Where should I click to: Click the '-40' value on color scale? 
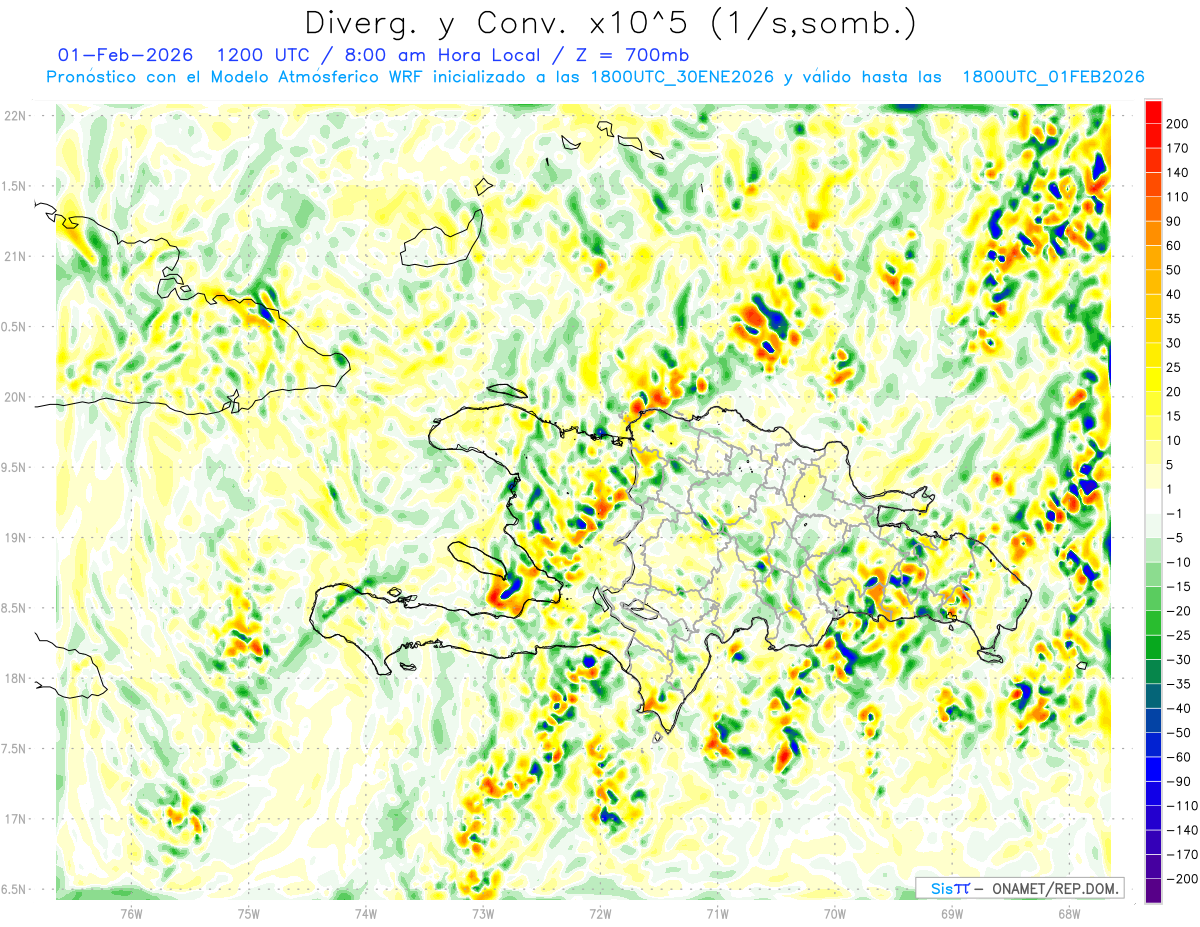pos(1178,709)
